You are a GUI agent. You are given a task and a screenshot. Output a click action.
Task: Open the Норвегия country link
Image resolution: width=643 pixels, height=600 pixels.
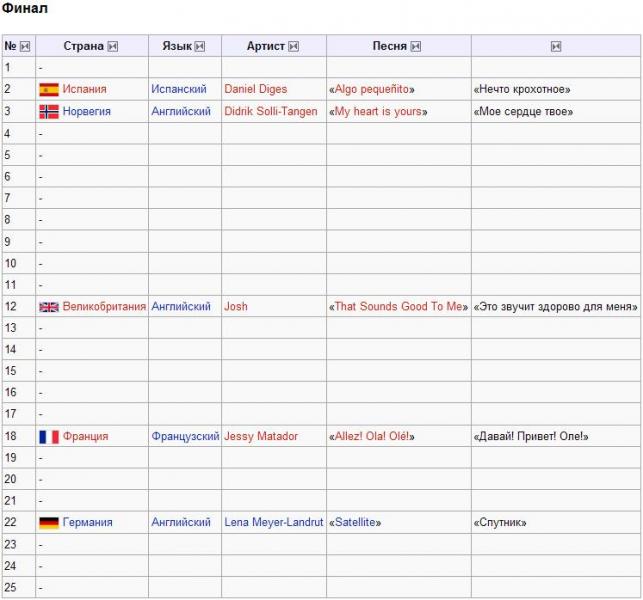pyautogui.click(x=87, y=112)
